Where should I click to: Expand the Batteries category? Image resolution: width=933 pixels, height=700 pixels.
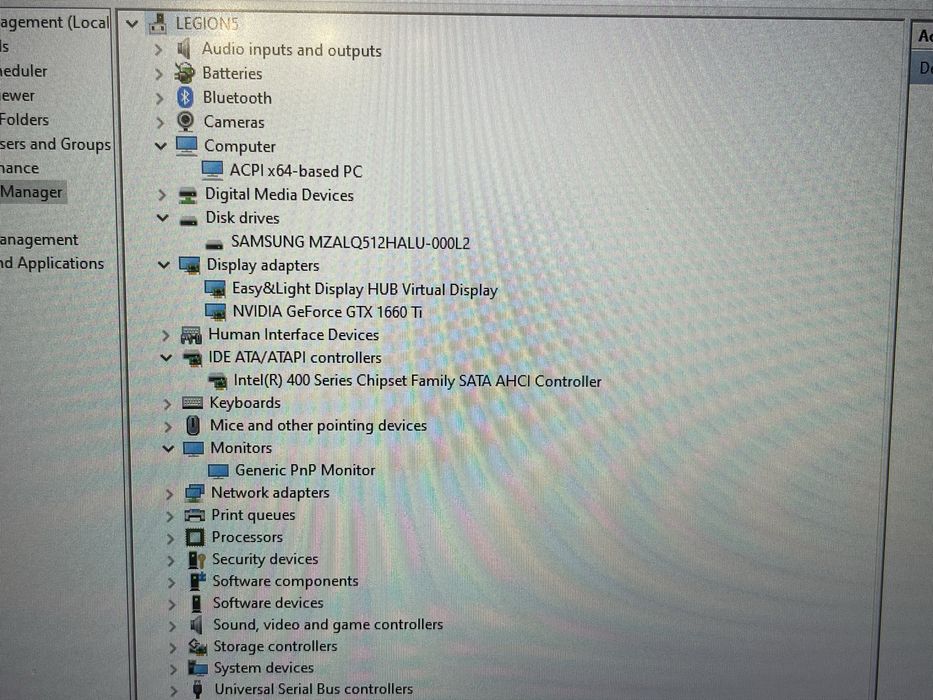[159, 74]
